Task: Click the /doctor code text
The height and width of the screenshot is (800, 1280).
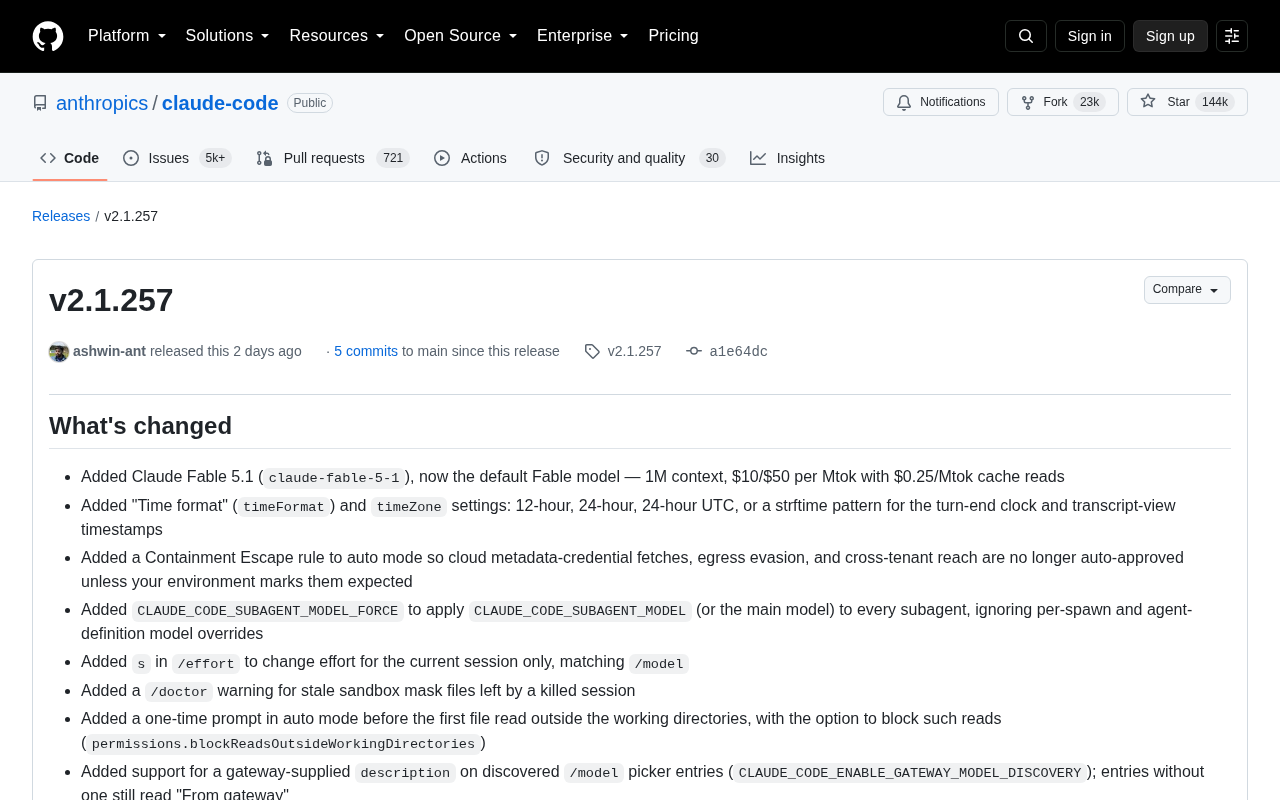Action: click(x=179, y=692)
